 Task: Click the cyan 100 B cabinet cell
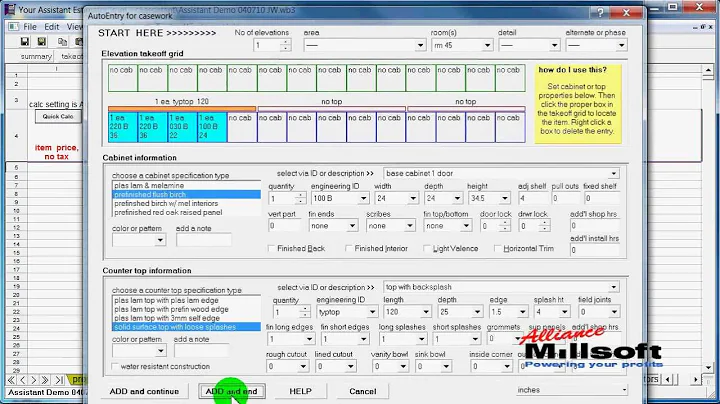click(212, 127)
